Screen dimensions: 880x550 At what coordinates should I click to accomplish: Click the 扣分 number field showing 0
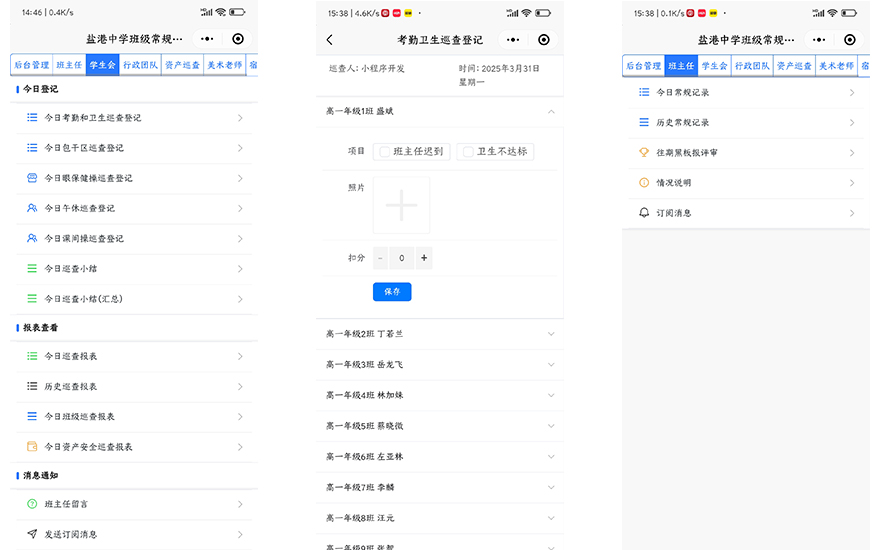tap(402, 258)
